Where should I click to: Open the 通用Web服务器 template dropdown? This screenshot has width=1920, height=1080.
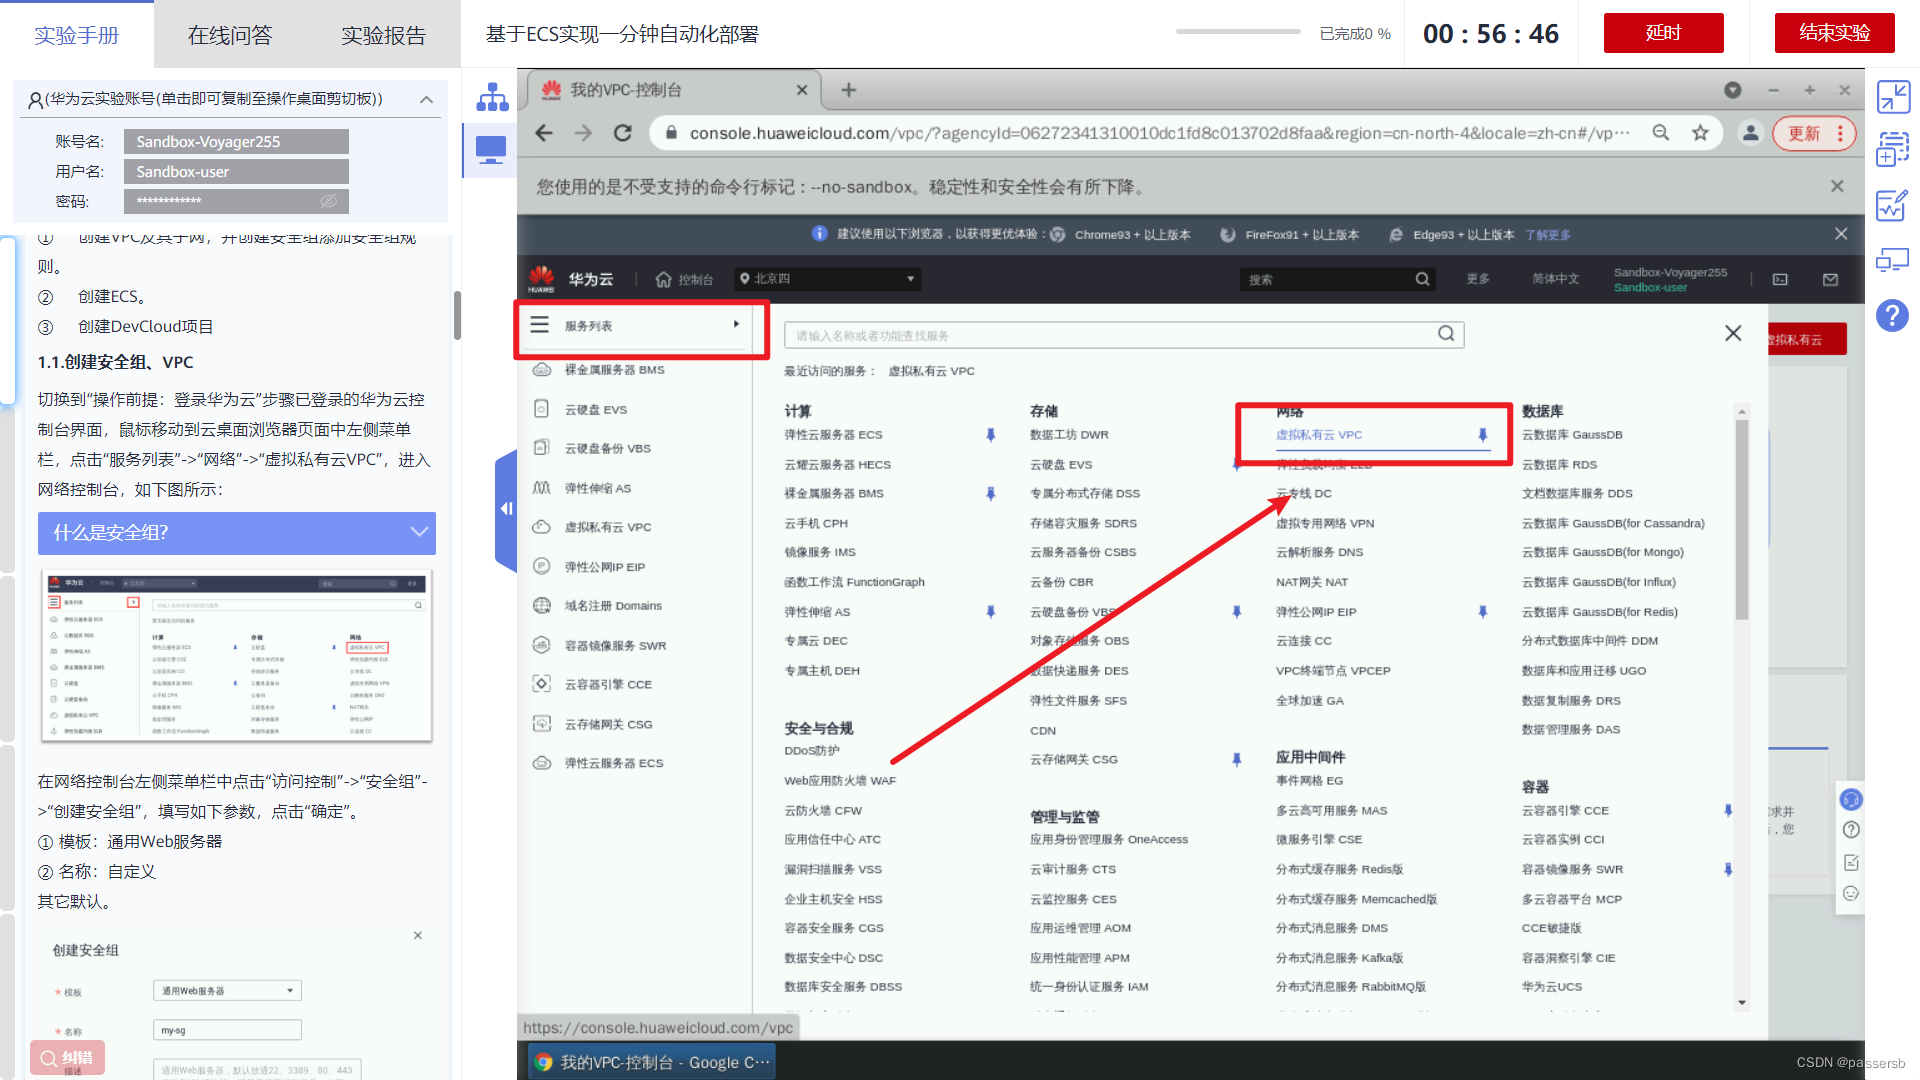pyautogui.click(x=227, y=991)
